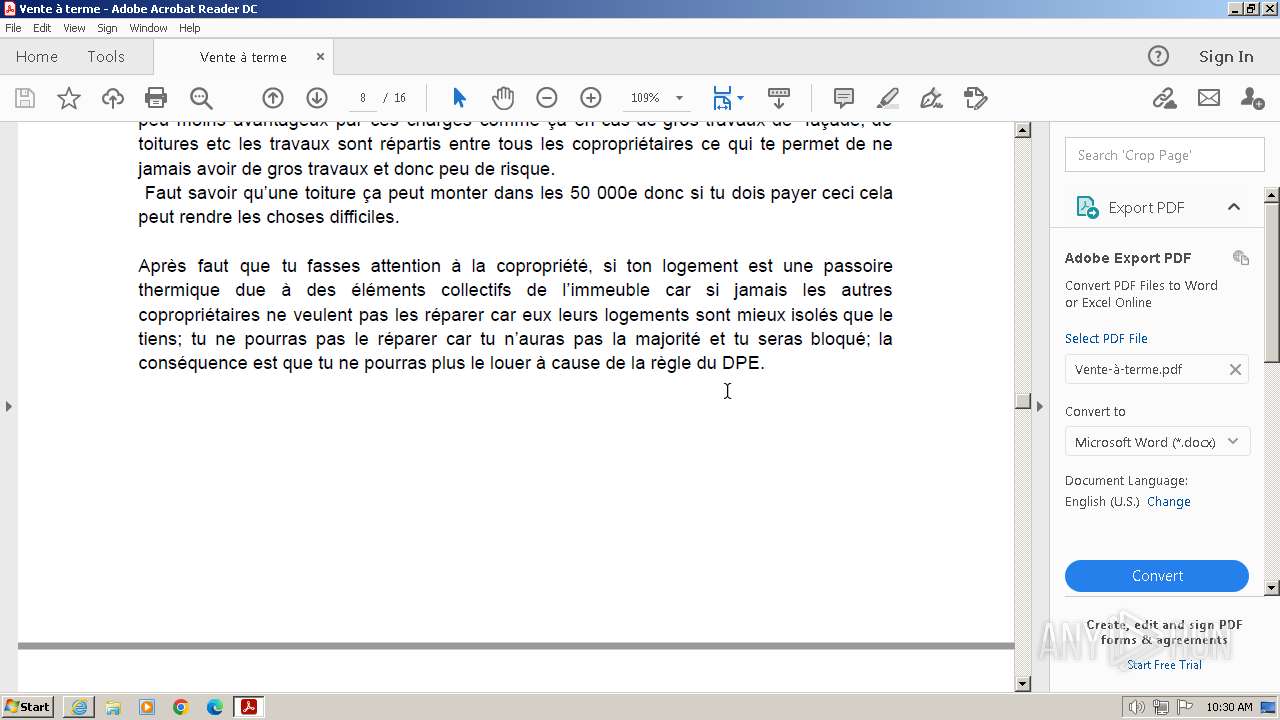
Task: Open the scrolling mode keyboard icon
Action: point(779,98)
